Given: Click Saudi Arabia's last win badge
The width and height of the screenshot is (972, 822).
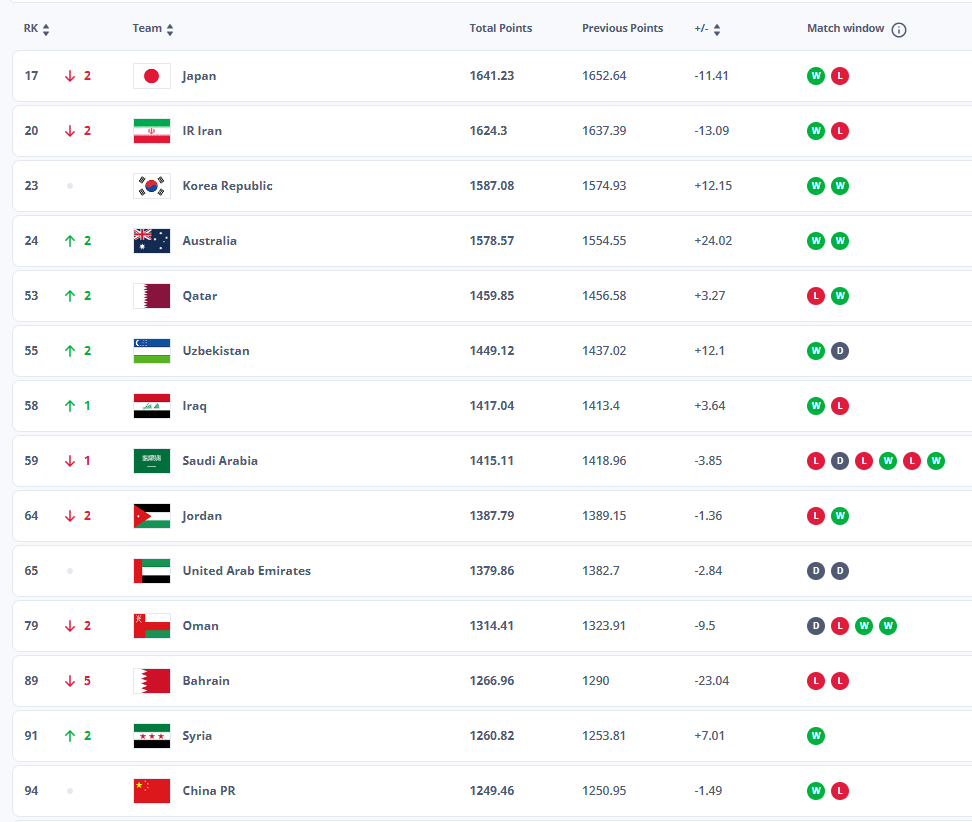Looking at the screenshot, I should pyautogui.click(x=936, y=461).
